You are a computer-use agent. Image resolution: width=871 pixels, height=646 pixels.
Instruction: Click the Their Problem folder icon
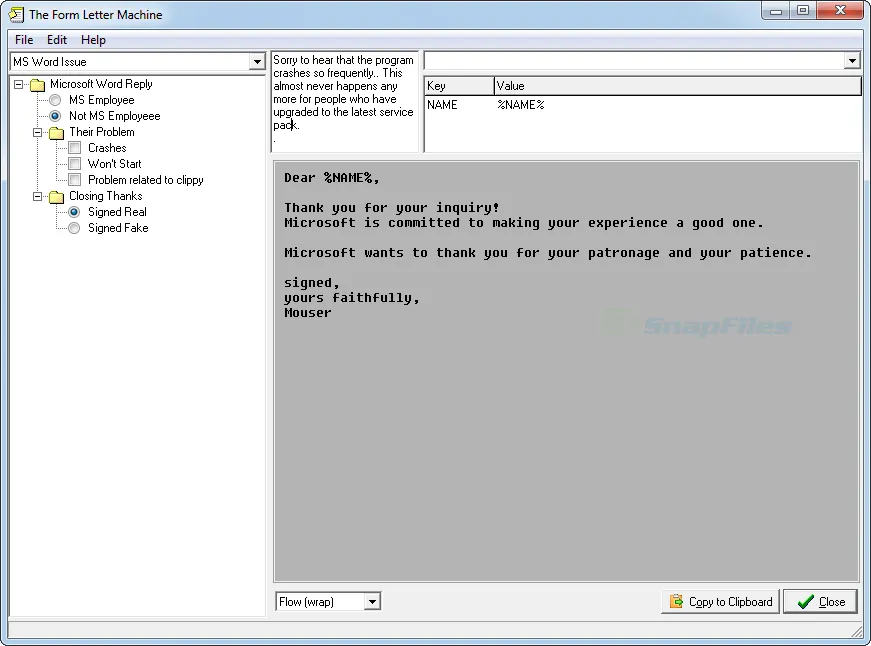coord(56,133)
